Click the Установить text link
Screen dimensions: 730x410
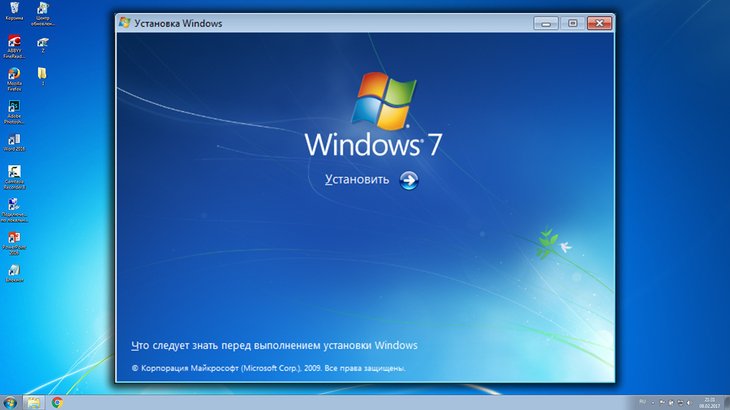357,180
